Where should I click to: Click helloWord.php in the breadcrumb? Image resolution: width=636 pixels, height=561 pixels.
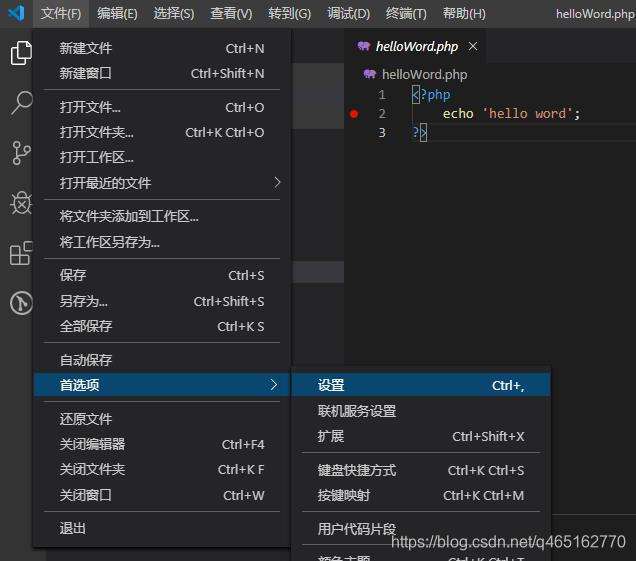point(424,74)
